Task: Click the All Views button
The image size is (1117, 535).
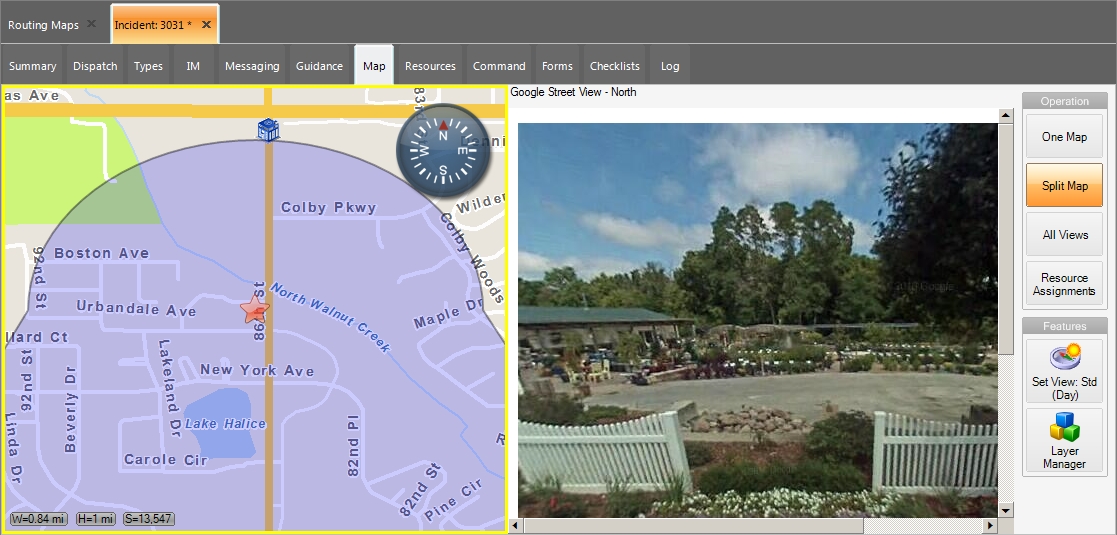Action: pyautogui.click(x=1064, y=234)
